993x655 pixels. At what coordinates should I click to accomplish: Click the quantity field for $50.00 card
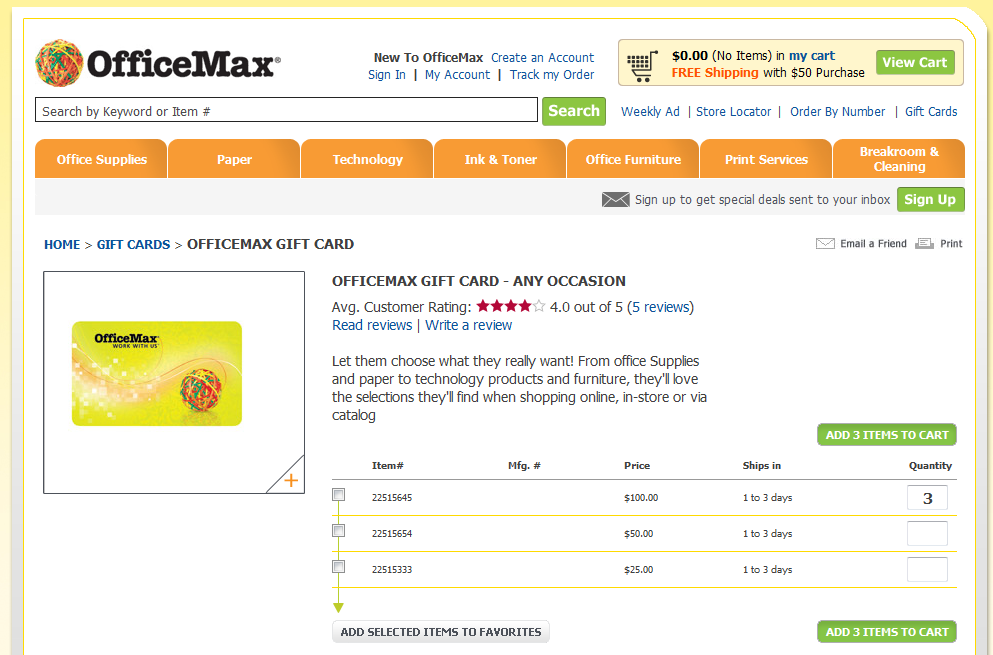click(x=927, y=533)
